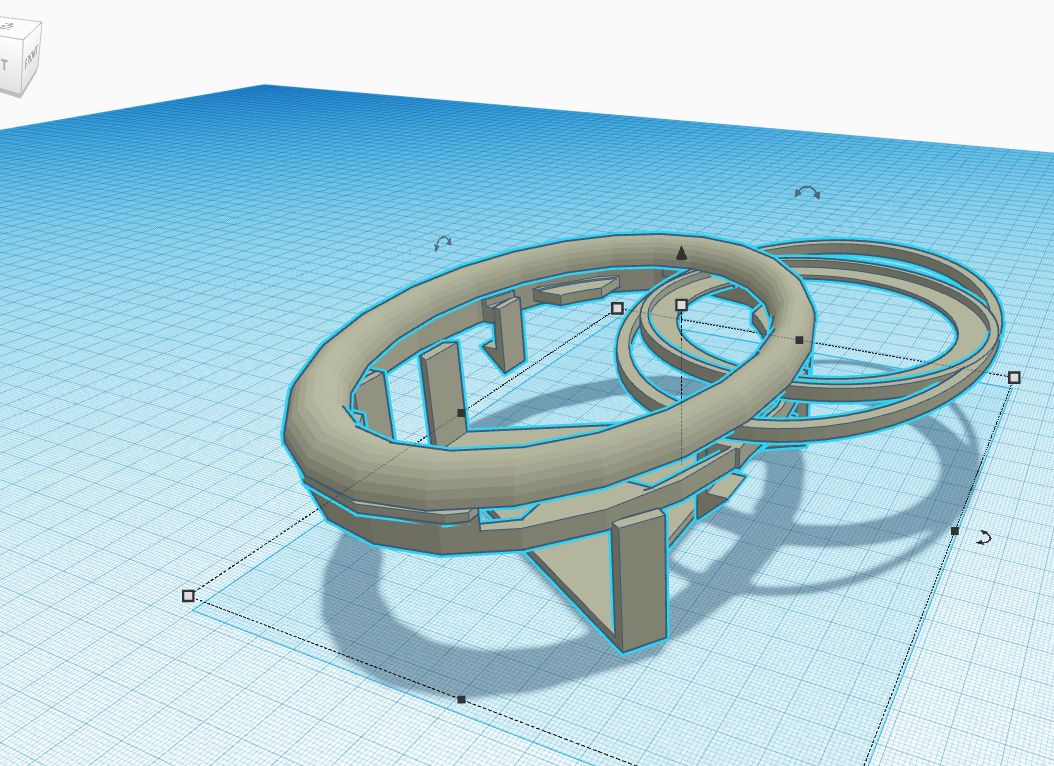Click the white corner handle at the far-right selection corner
Image resolution: width=1054 pixels, height=766 pixels.
(x=1014, y=378)
